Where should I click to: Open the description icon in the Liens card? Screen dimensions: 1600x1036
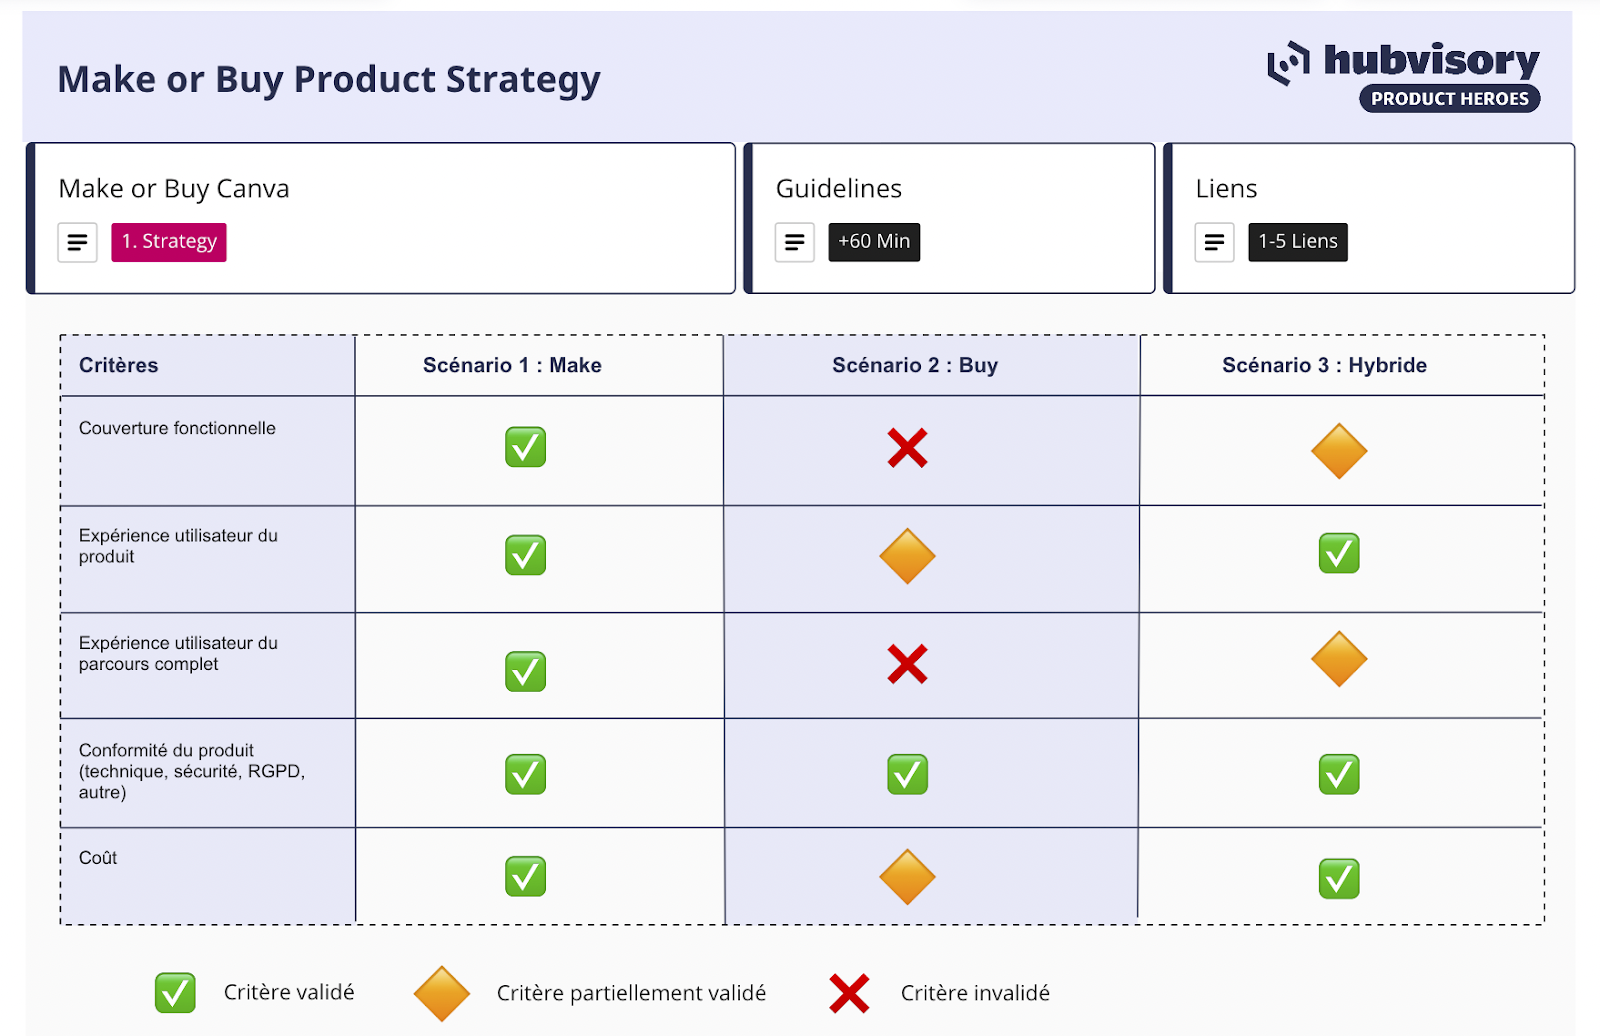pyautogui.click(x=1214, y=242)
